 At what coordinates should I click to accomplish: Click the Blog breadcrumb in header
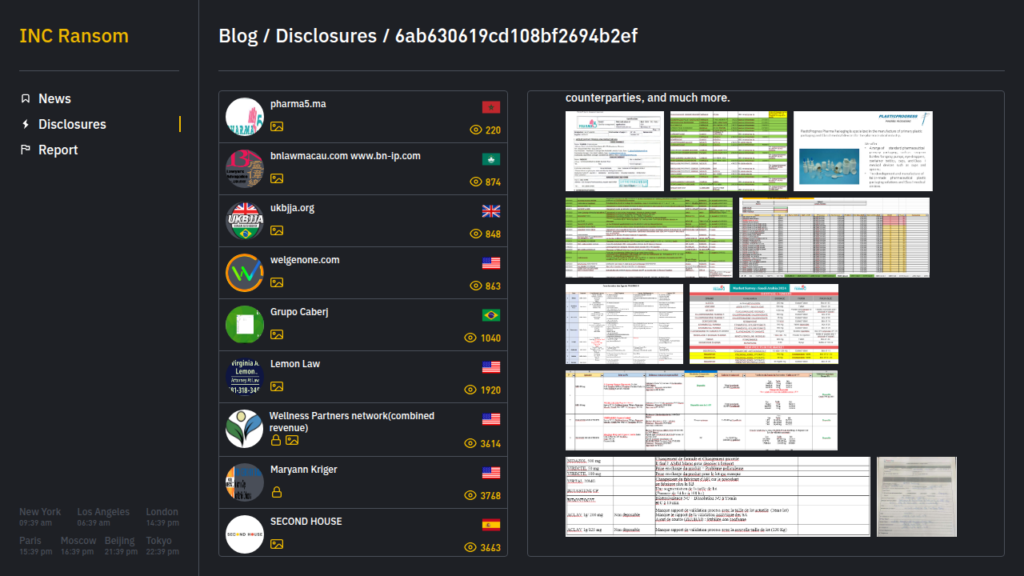pos(238,36)
